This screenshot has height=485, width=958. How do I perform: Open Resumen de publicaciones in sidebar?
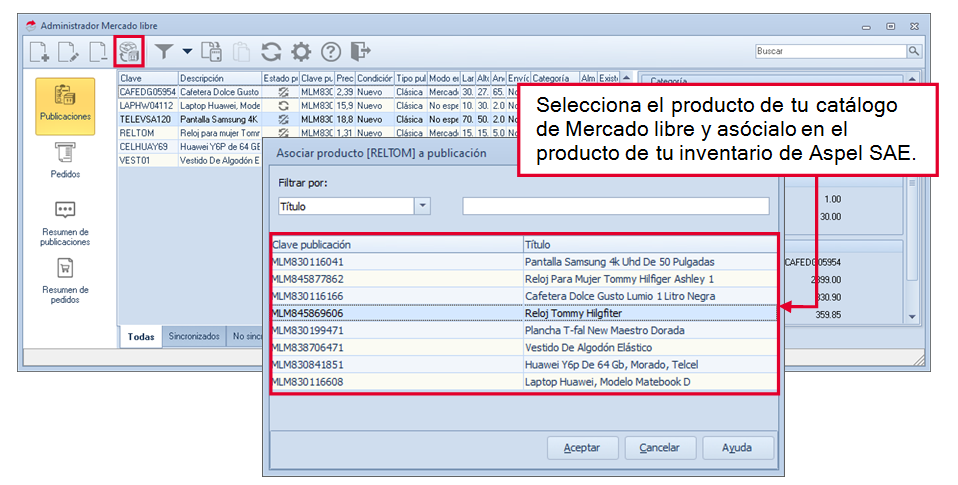tap(65, 223)
